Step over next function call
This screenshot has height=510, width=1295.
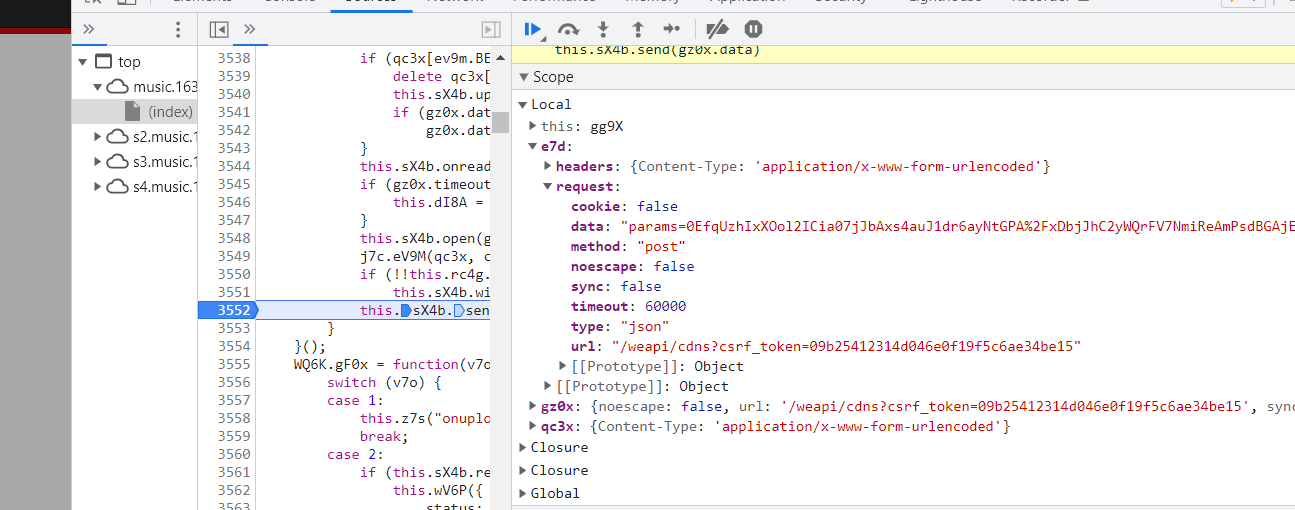[x=568, y=29]
